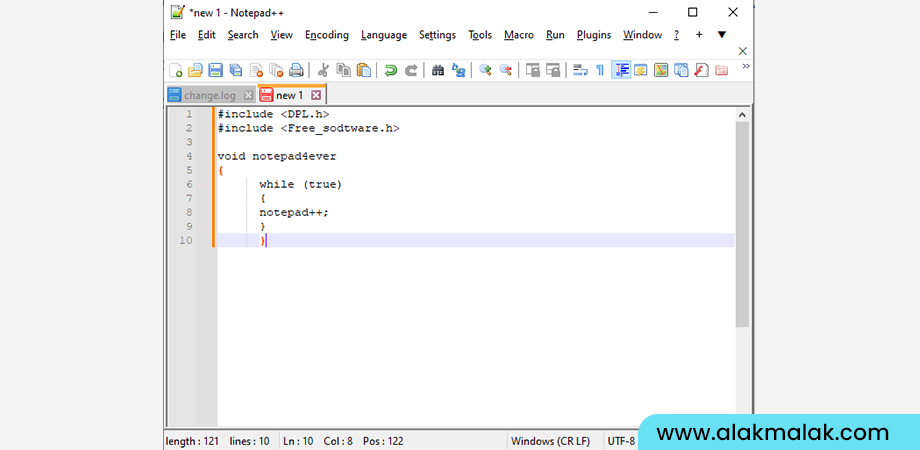Open the Plugins menu

coord(594,35)
